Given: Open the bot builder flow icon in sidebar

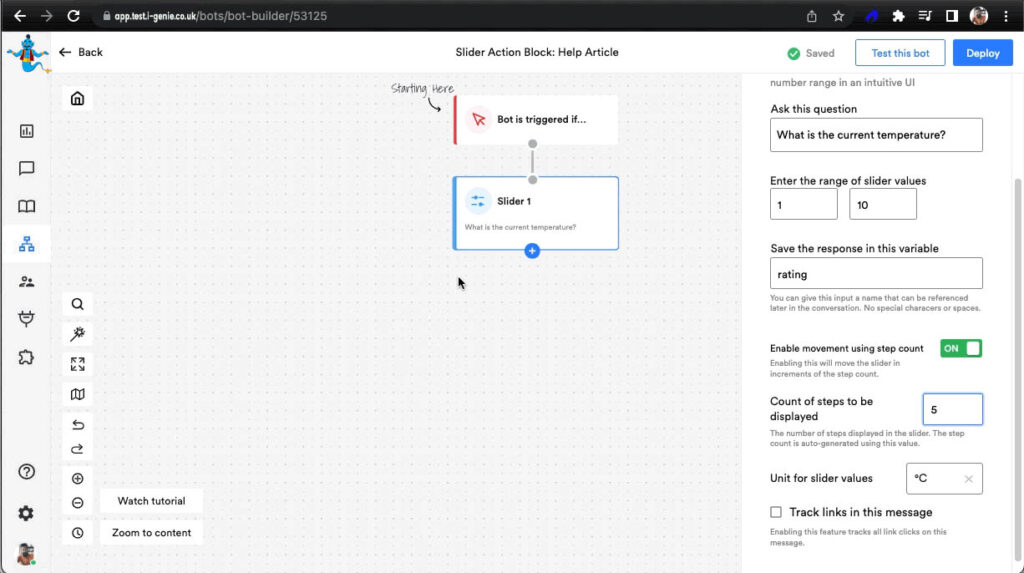Looking at the screenshot, I should coord(26,244).
